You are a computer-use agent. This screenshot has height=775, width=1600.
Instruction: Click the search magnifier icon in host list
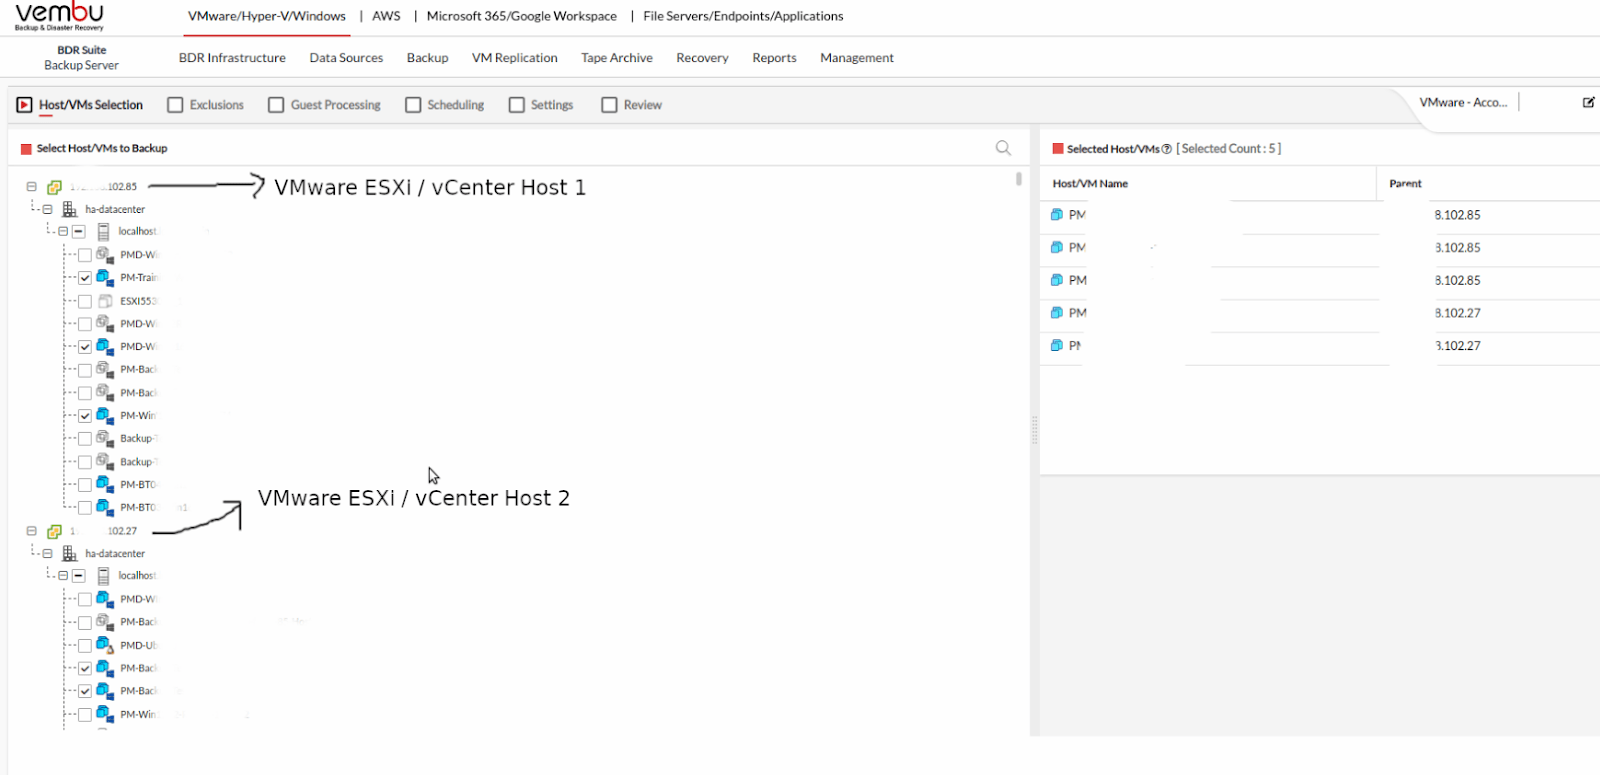(1003, 148)
